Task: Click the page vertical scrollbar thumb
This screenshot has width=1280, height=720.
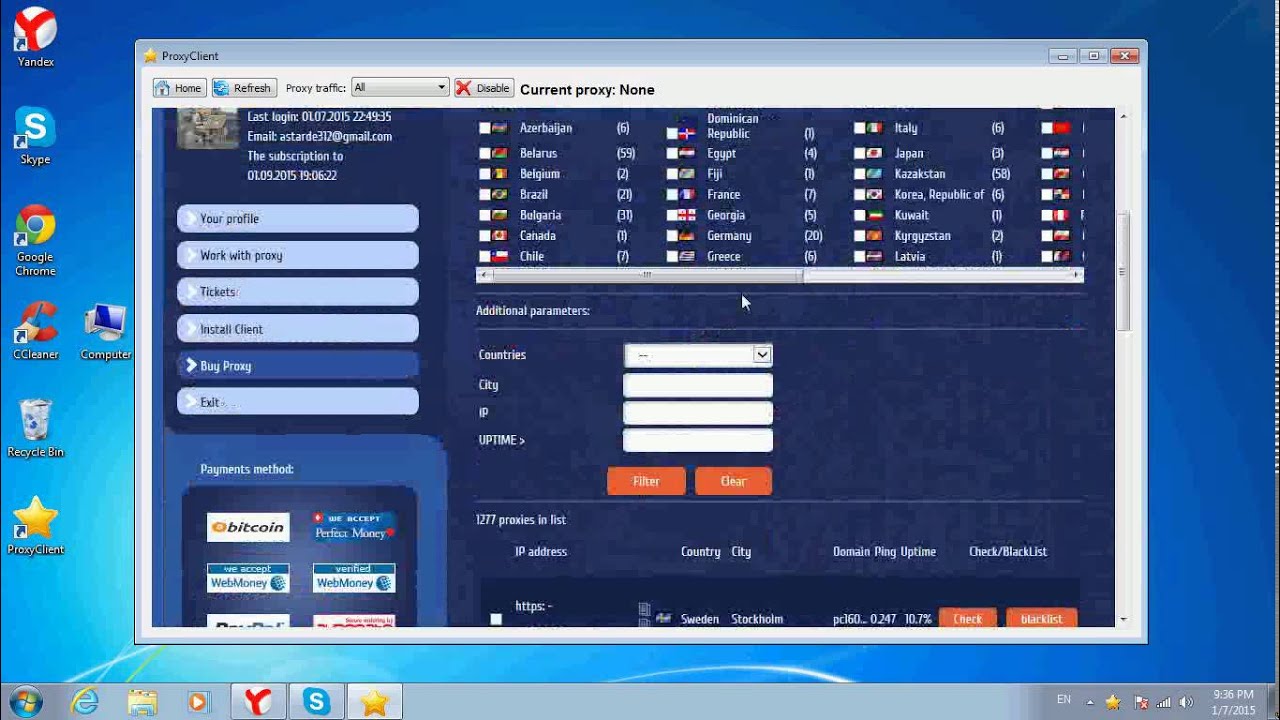Action: pyautogui.click(x=1122, y=272)
